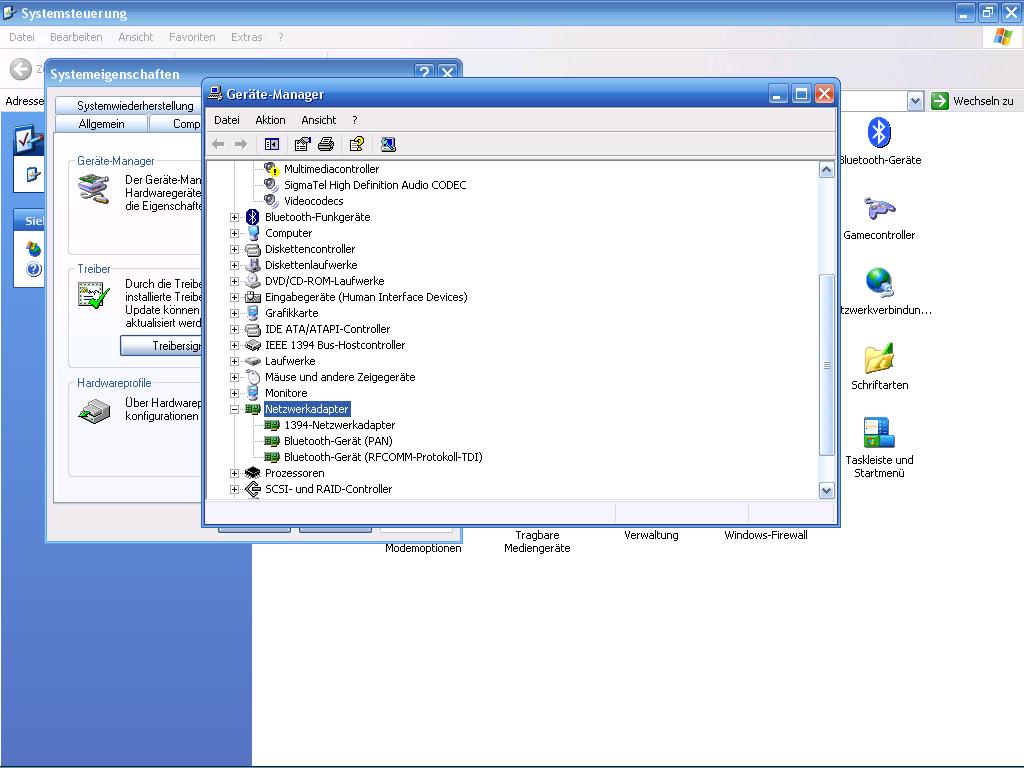Click the device tree scroll down arrow

point(826,490)
